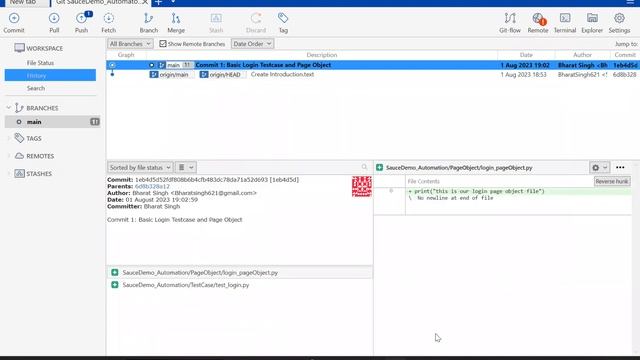This screenshot has height=360, width=640.
Task: Open the All Branches dropdown
Action: (x=130, y=44)
